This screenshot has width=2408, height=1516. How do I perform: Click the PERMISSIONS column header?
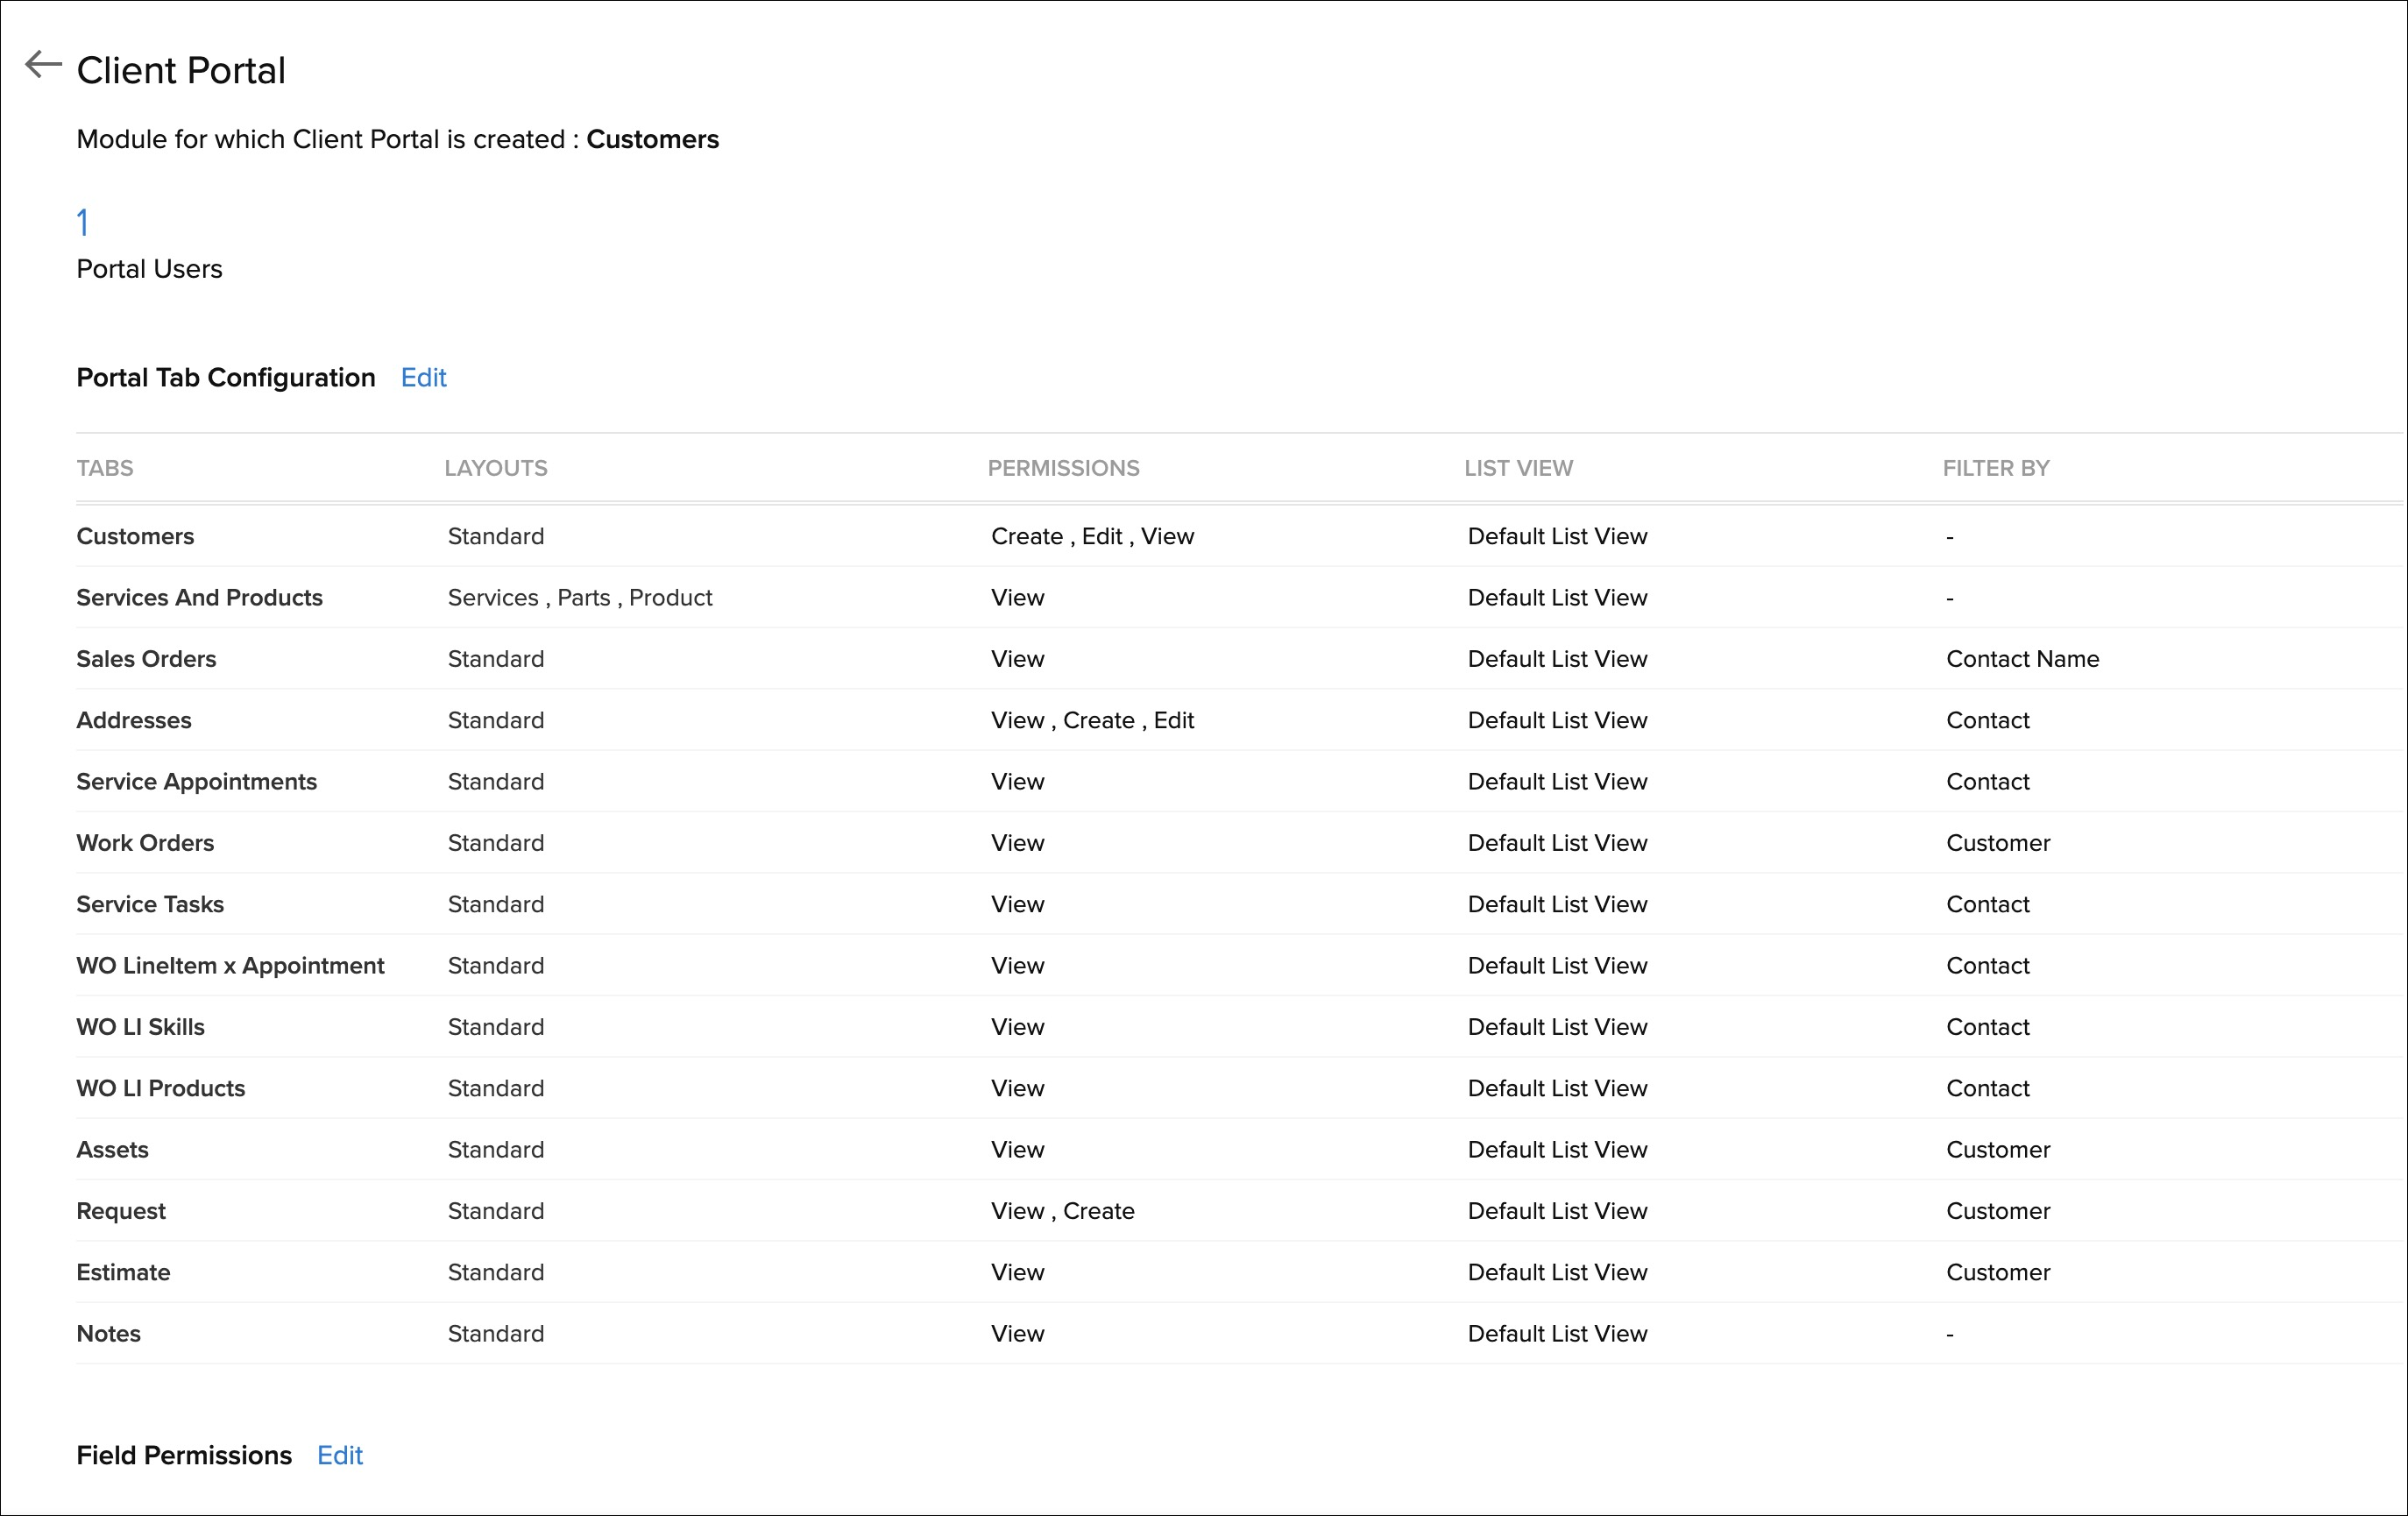coord(1063,468)
